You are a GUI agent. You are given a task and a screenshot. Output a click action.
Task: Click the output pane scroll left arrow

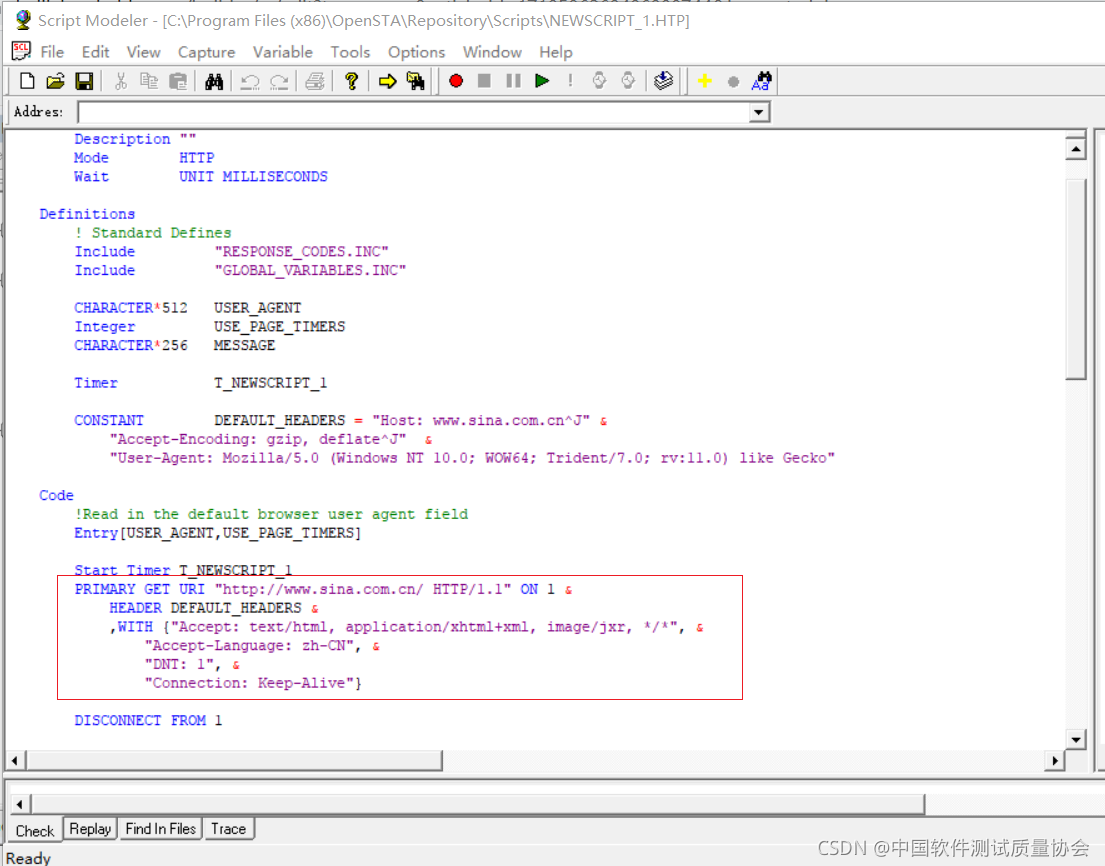[20, 804]
